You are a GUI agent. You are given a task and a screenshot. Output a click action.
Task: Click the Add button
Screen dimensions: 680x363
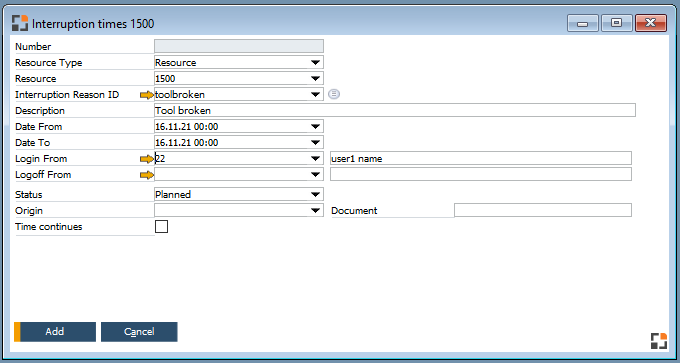(55, 332)
